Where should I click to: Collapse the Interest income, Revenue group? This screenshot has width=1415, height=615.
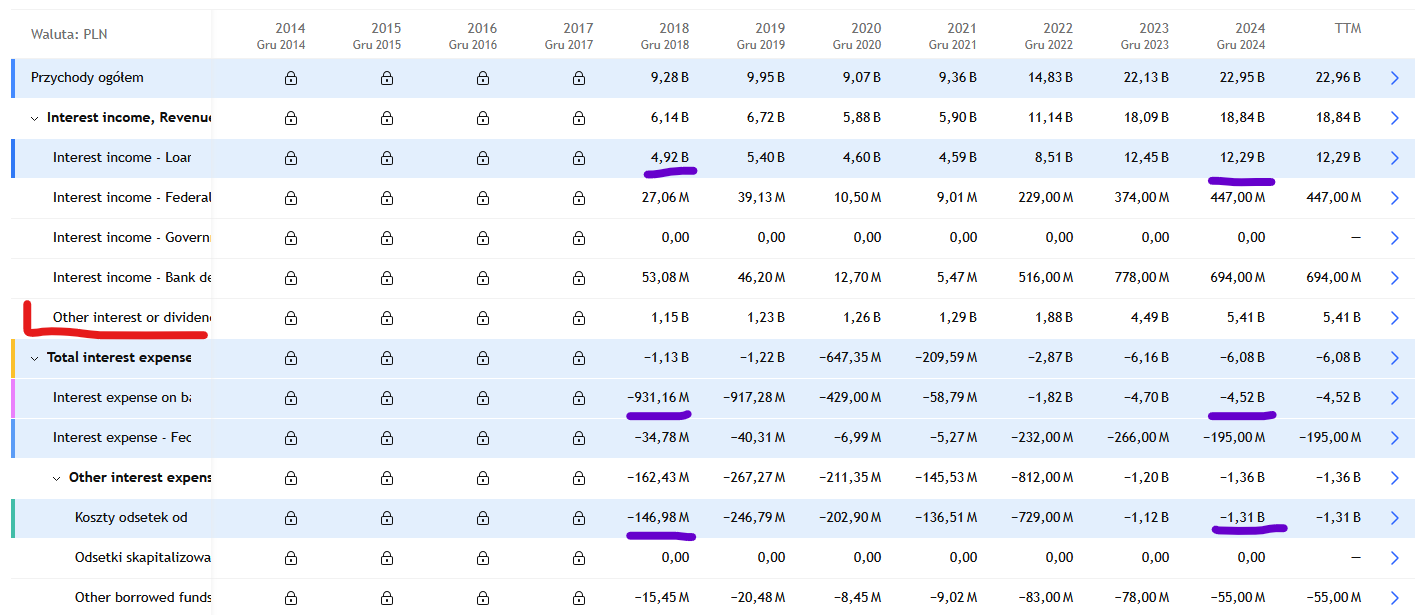point(35,118)
